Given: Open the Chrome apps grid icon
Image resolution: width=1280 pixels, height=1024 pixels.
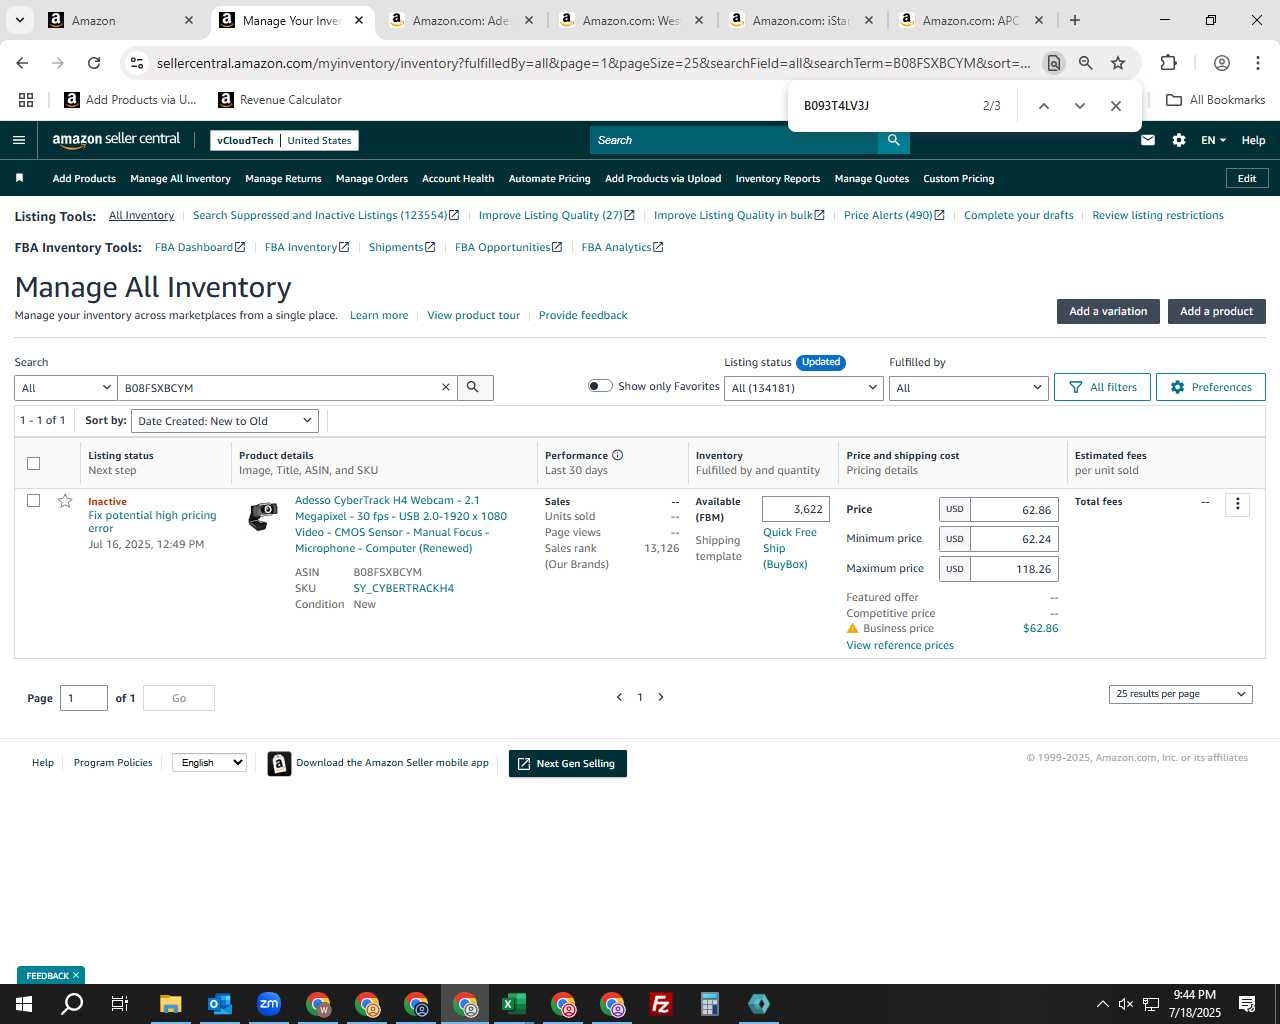Looking at the screenshot, I should click(x=26, y=100).
